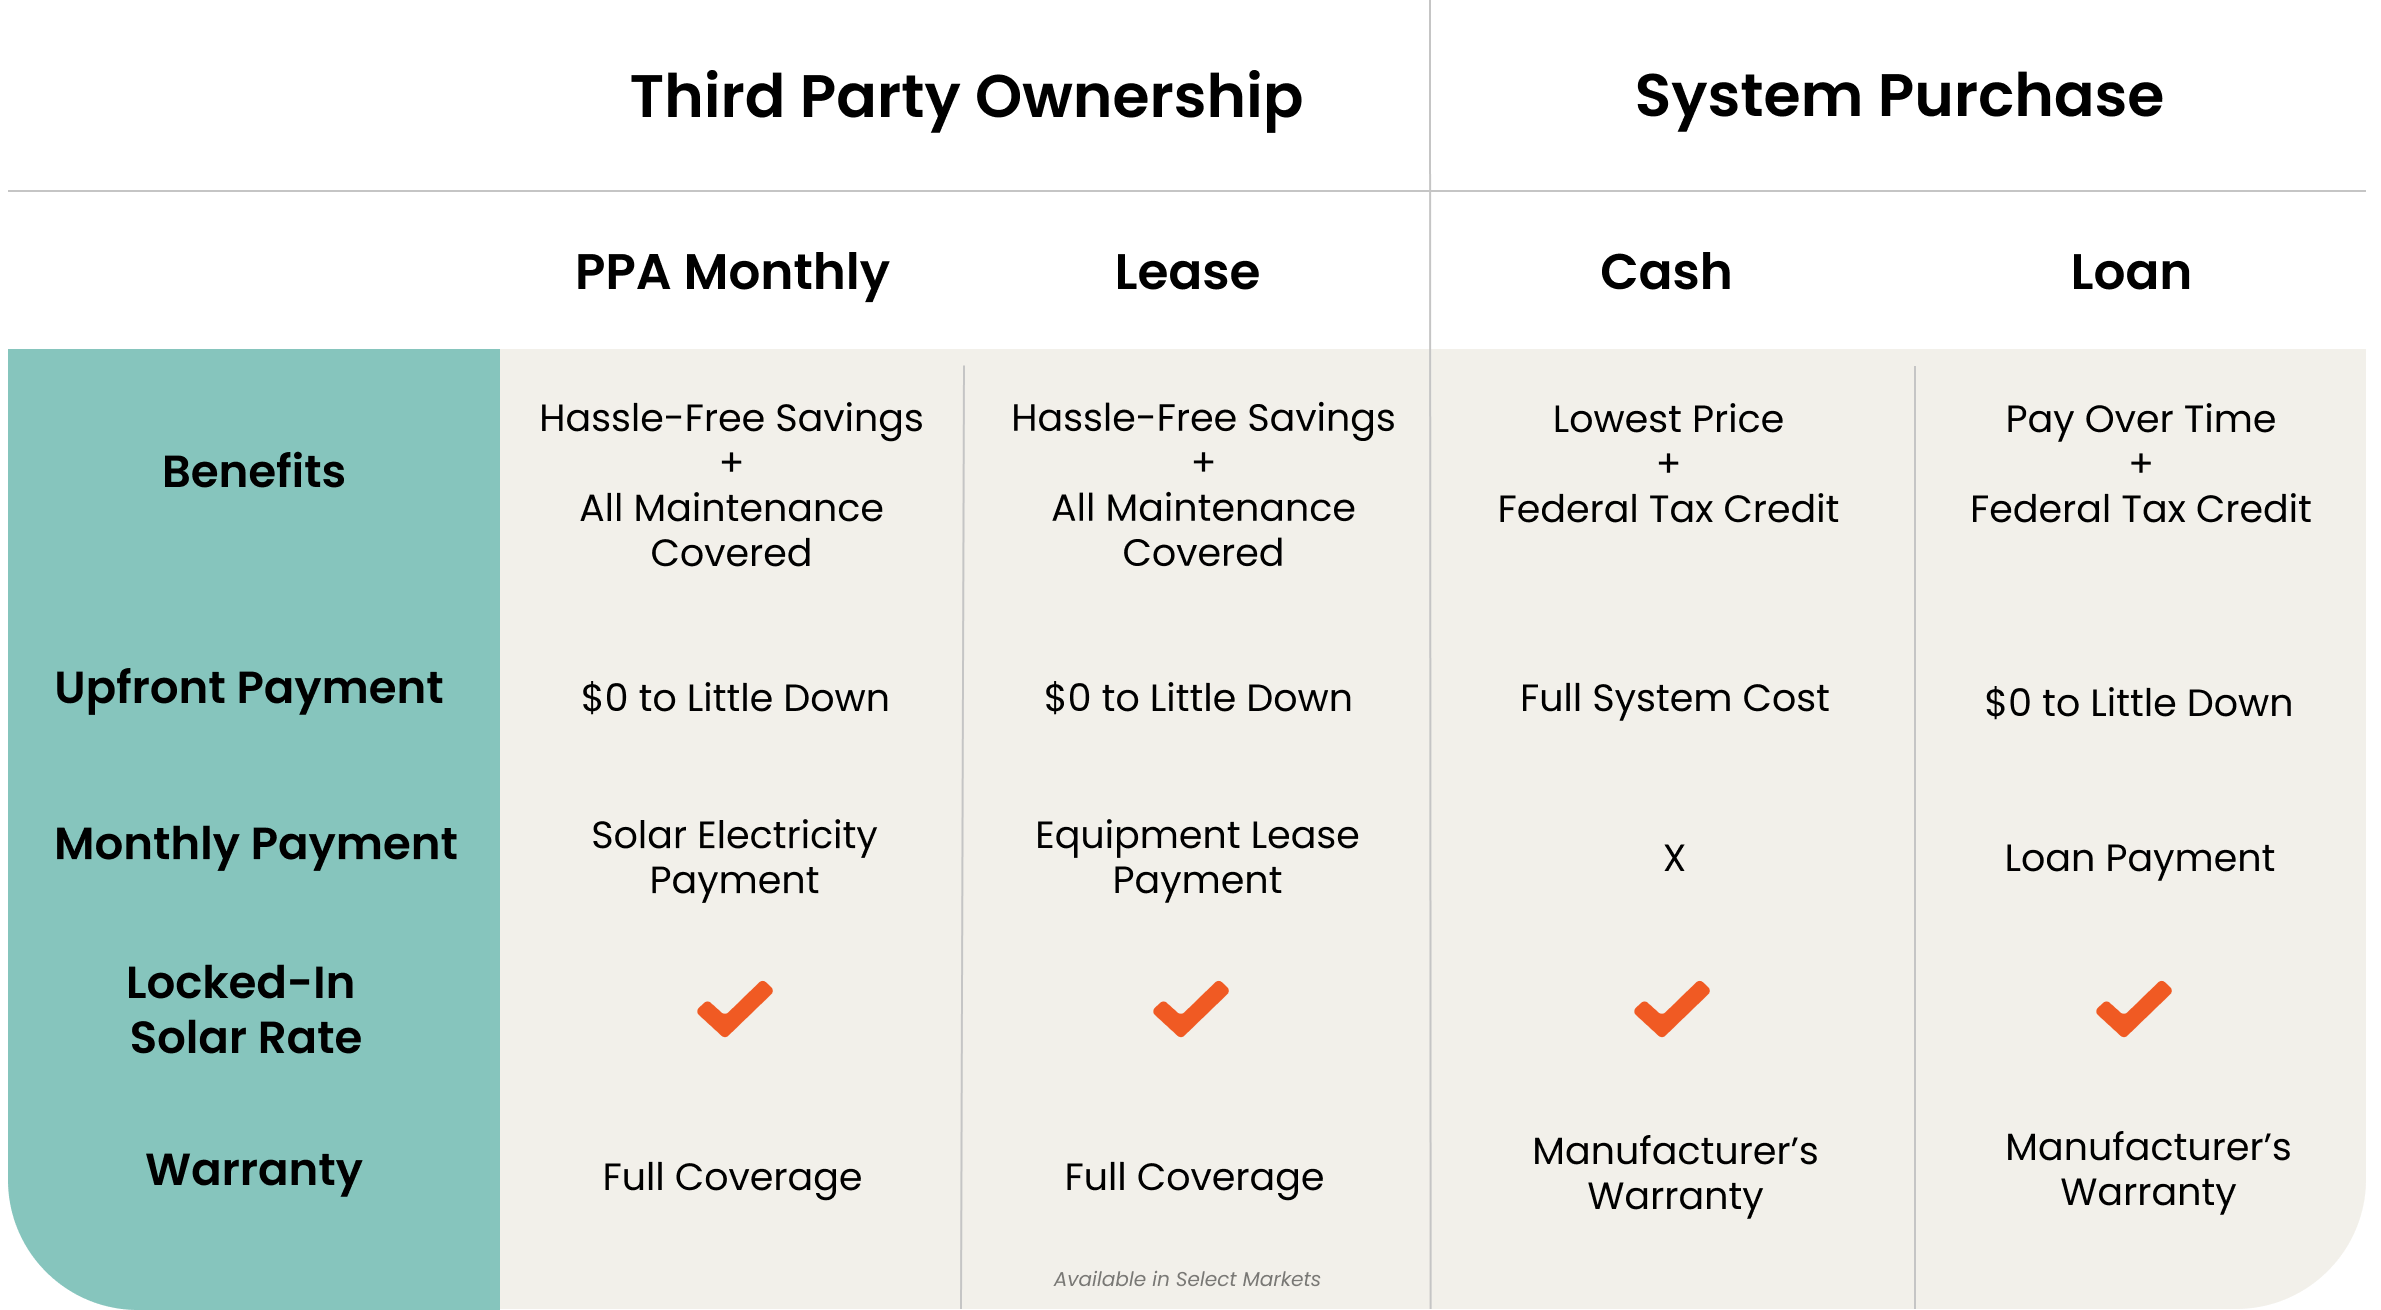Select the Third Party Ownership heading

point(966,97)
